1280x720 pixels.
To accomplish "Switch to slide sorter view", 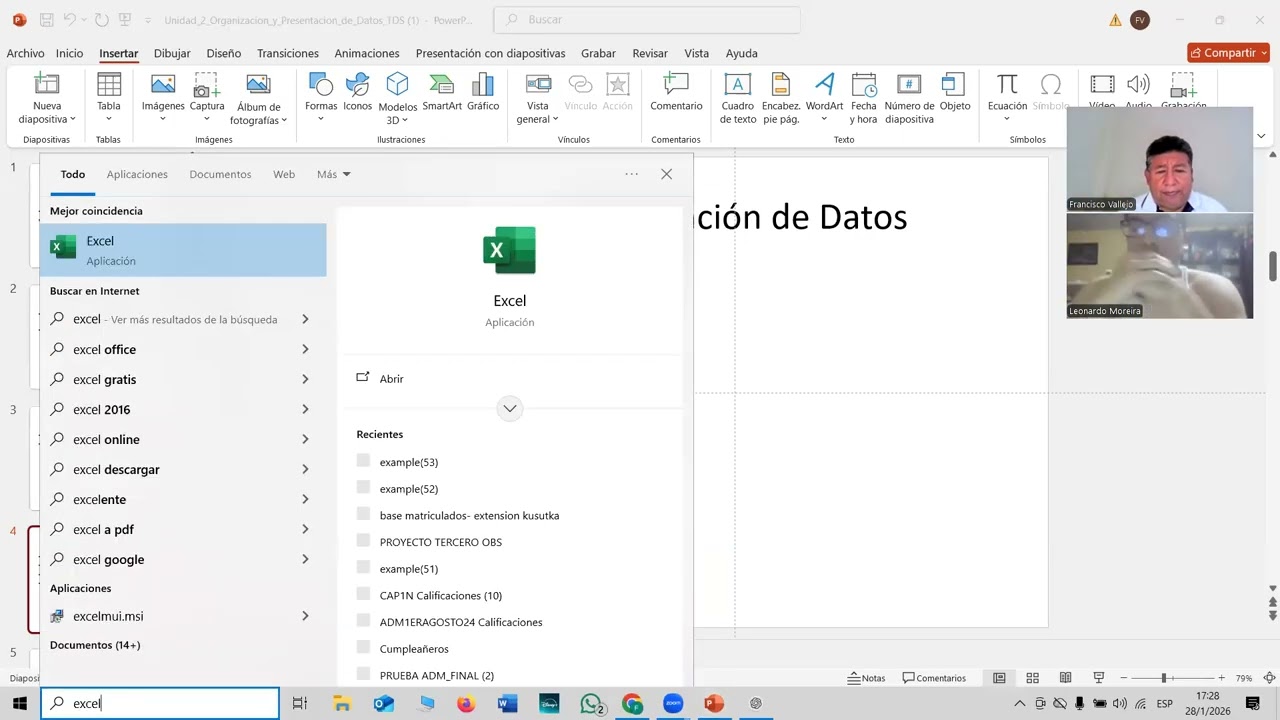I will coord(1033,678).
